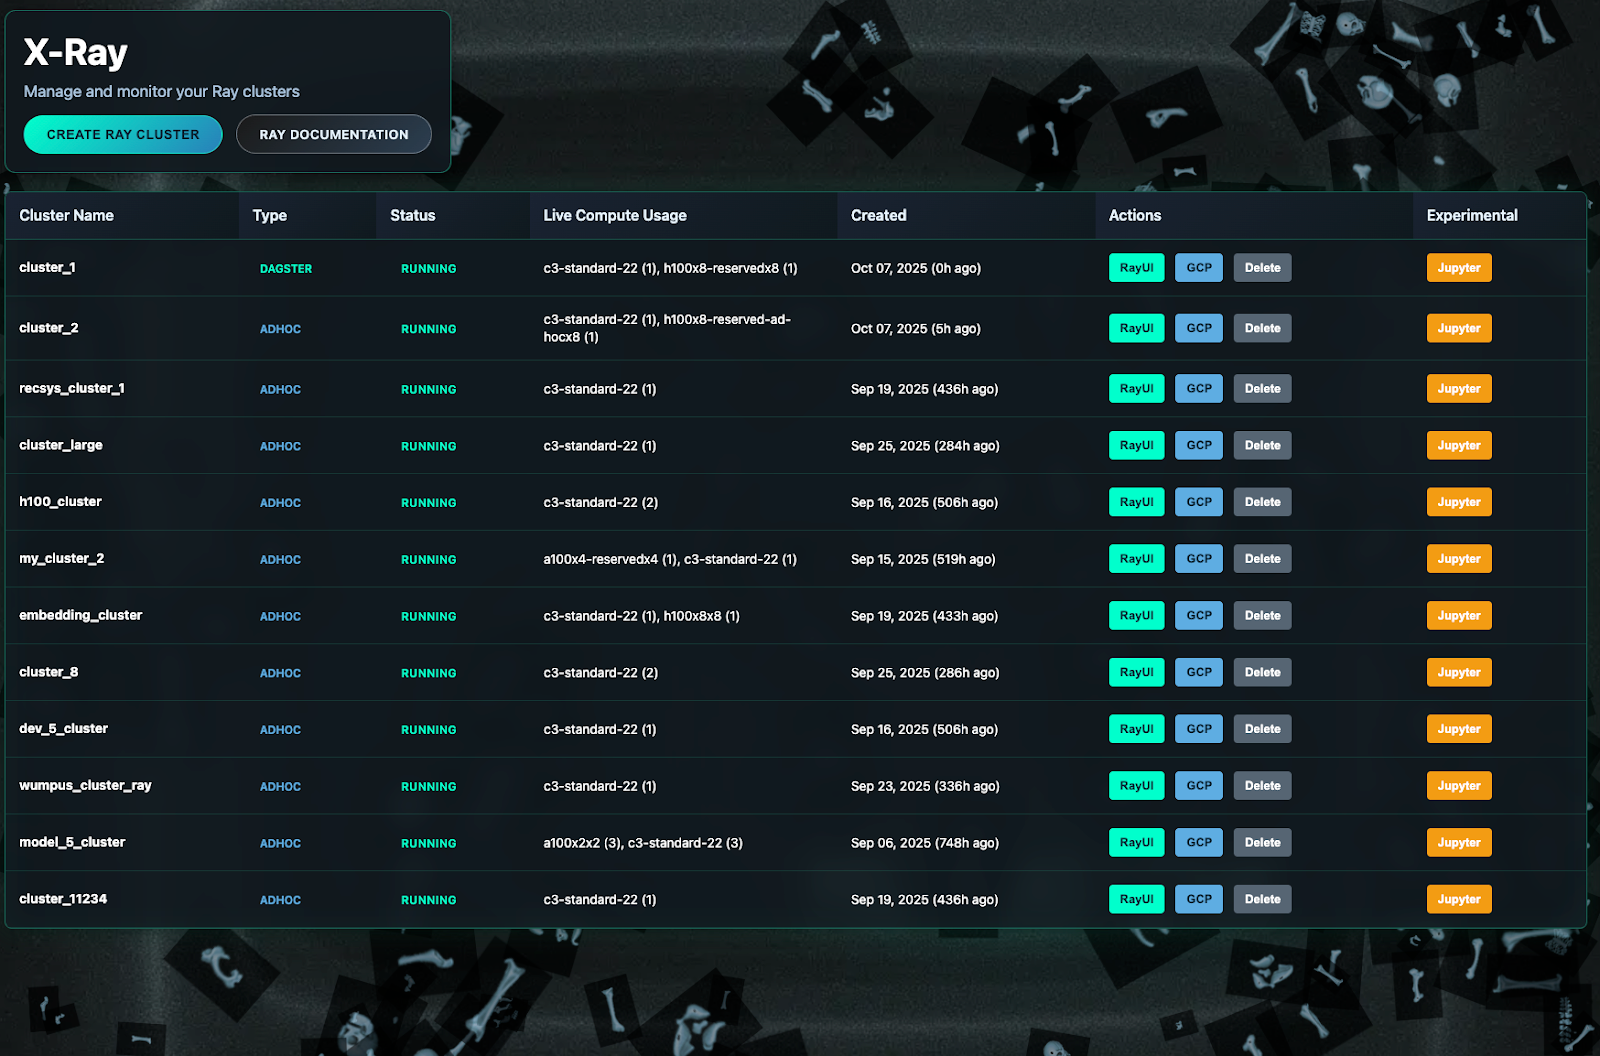Screen dimensions: 1600x1056
Task: Click the Create Ray Cluster button
Action: click(x=123, y=135)
